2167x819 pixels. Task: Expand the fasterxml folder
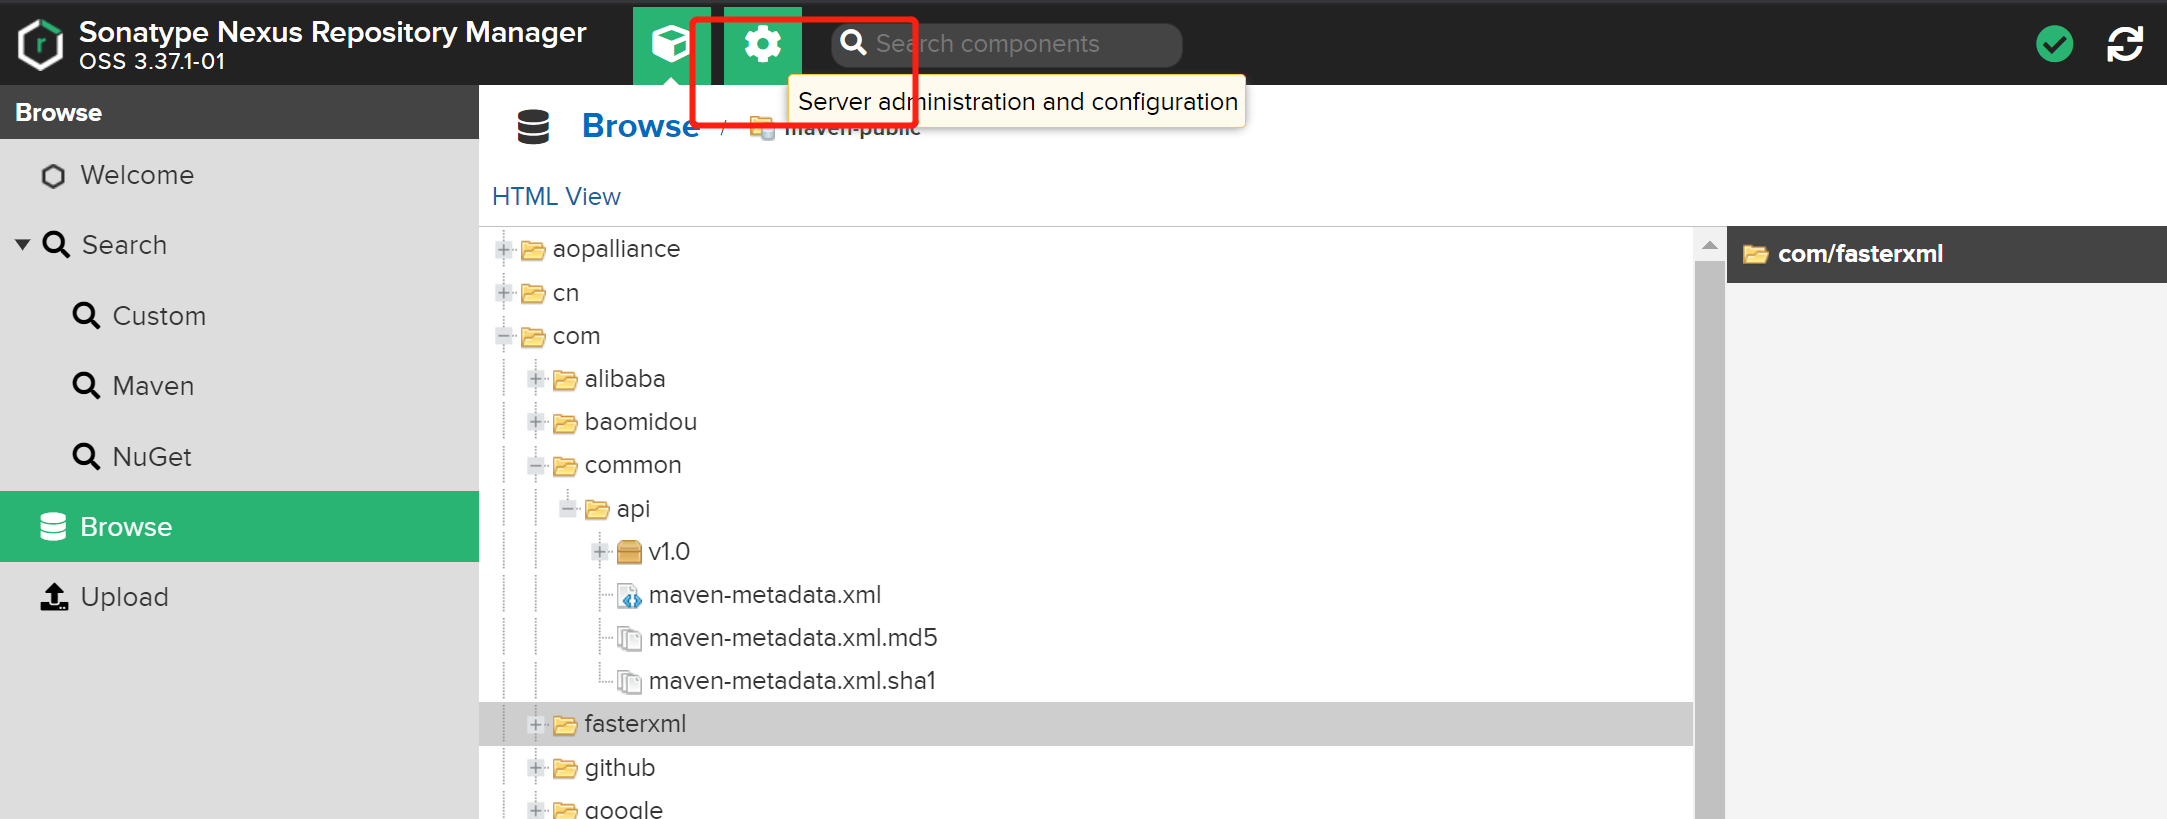(x=537, y=725)
